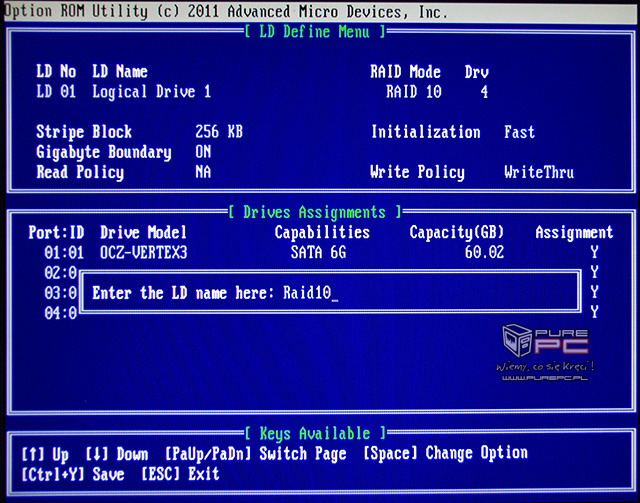Click the OCZ-VERTEX3 drive model
Viewport: 640px width, 503px height.
(x=143, y=253)
